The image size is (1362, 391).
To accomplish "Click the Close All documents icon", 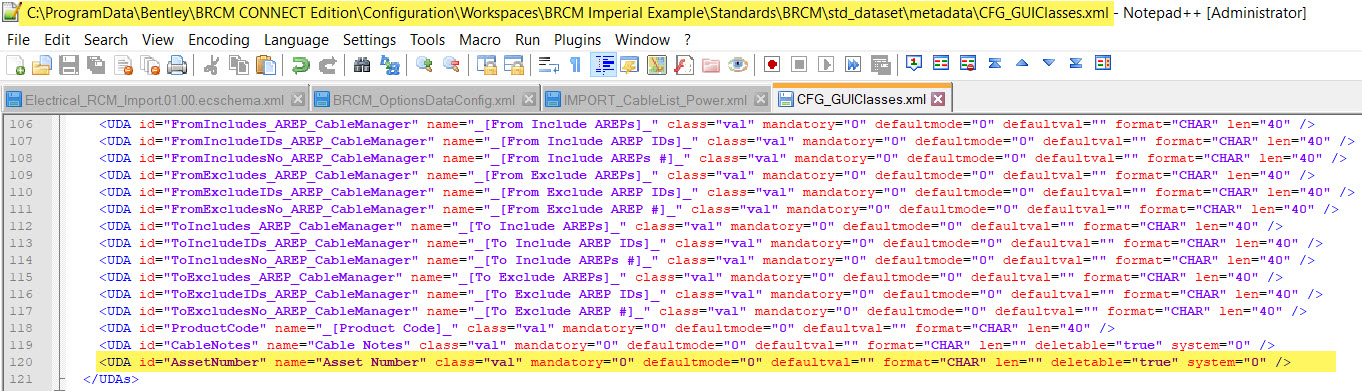I will point(150,65).
